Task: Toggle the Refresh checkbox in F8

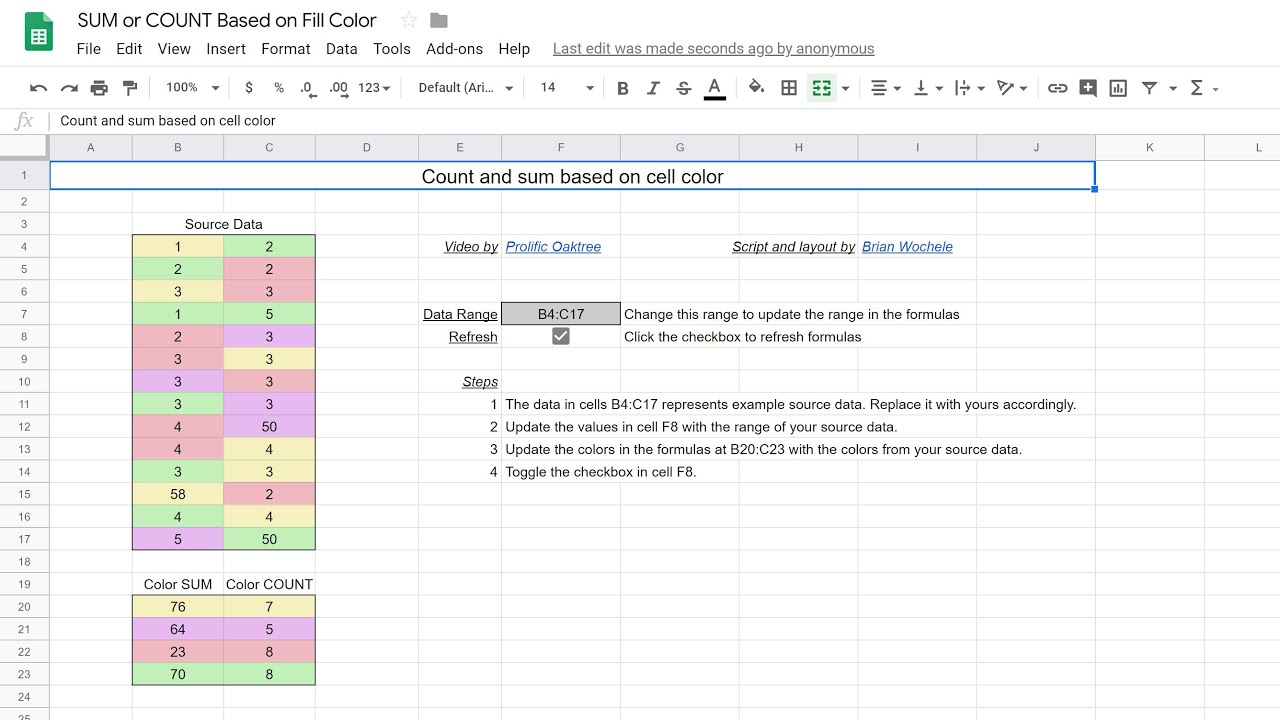Action: coord(561,336)
